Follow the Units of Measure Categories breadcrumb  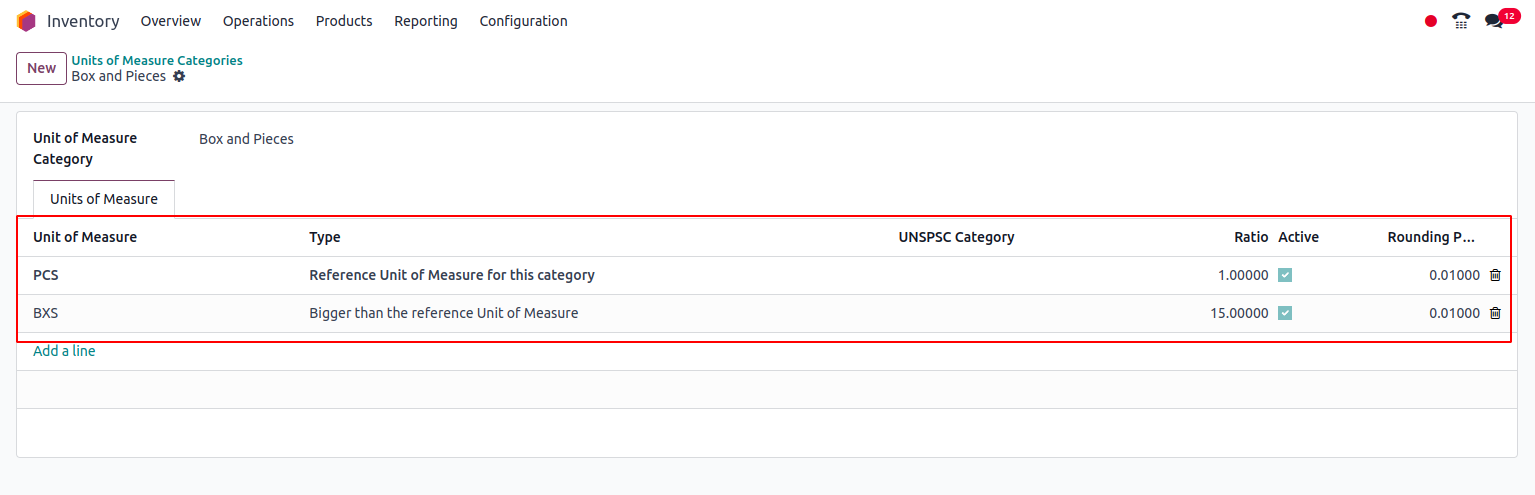coord(157,60)
